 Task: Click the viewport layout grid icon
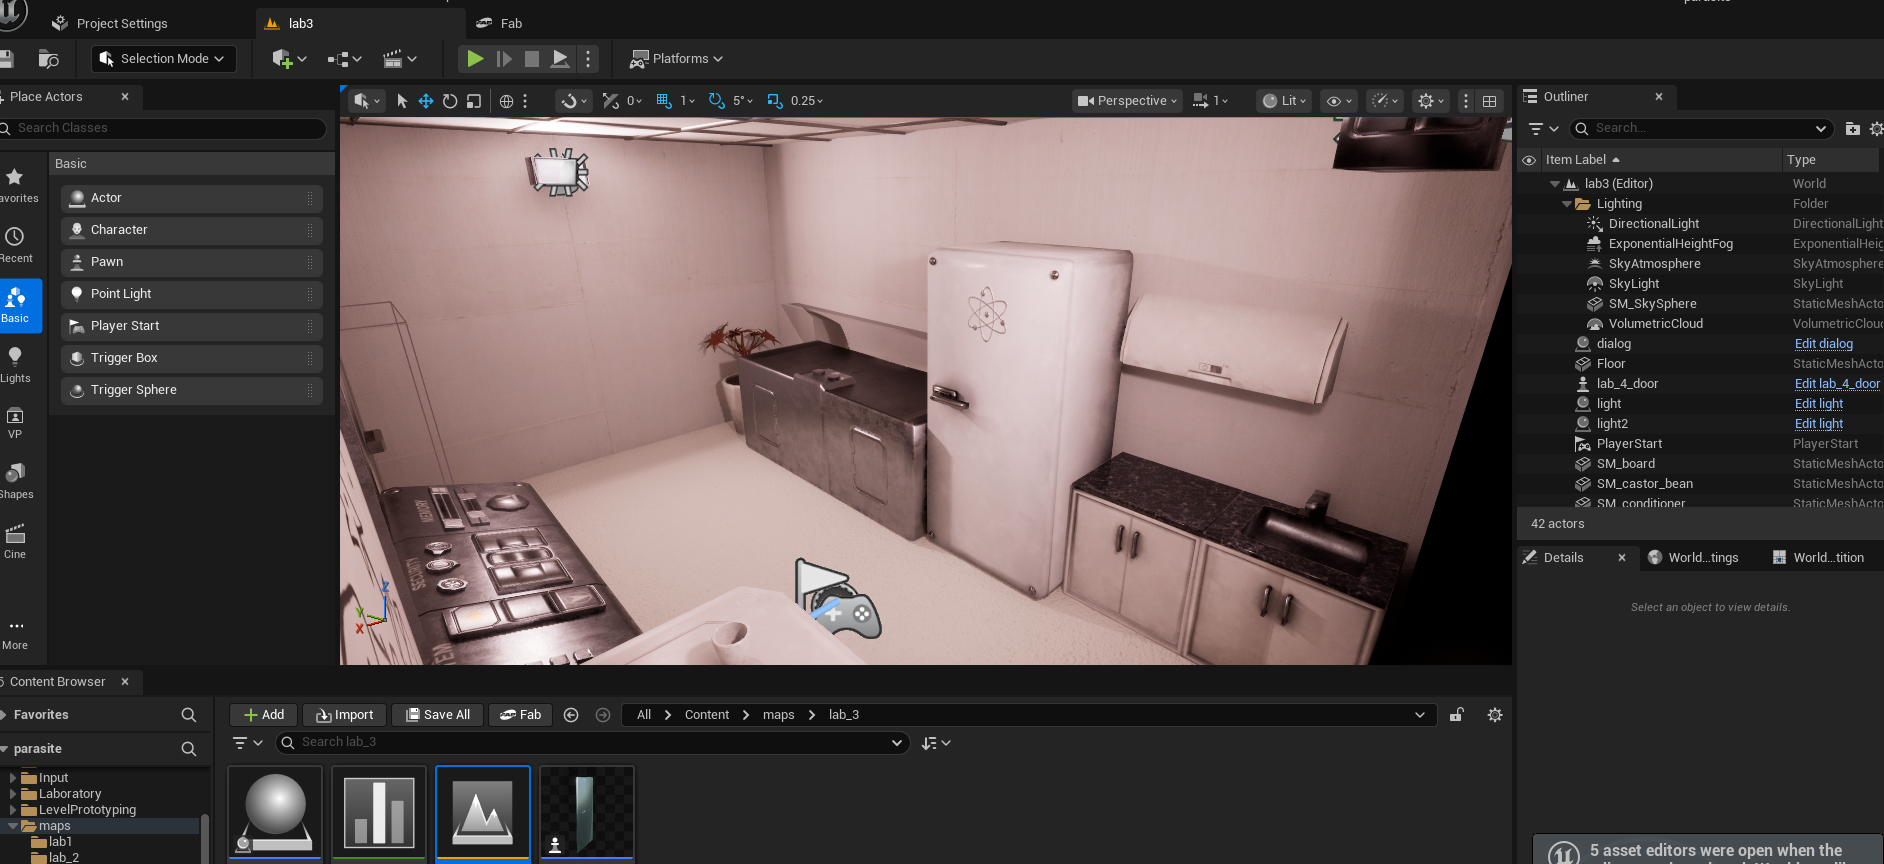coord(1489,101)
